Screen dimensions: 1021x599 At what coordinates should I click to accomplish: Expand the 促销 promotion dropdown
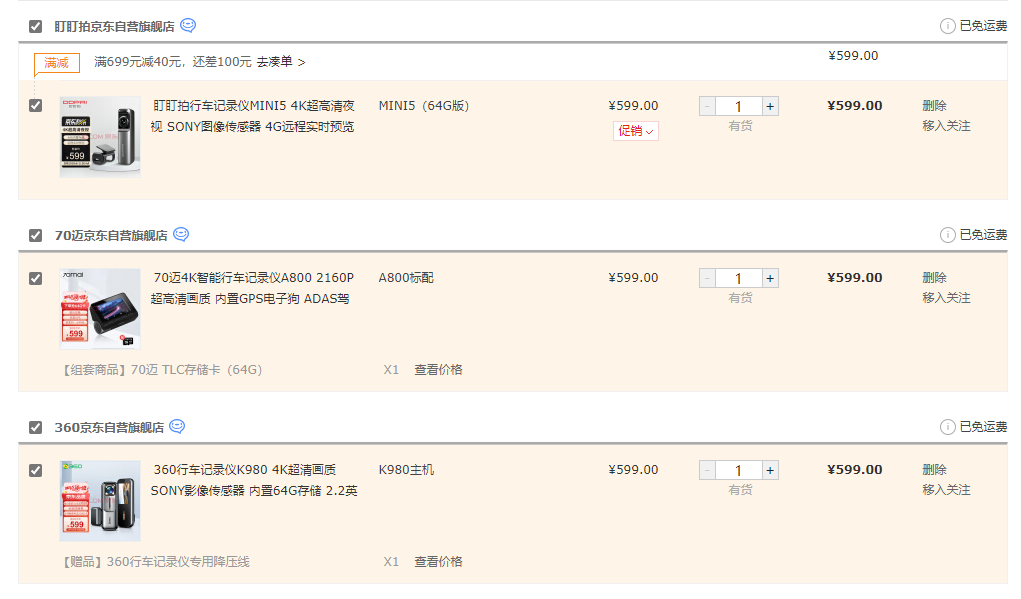(635, 130)
